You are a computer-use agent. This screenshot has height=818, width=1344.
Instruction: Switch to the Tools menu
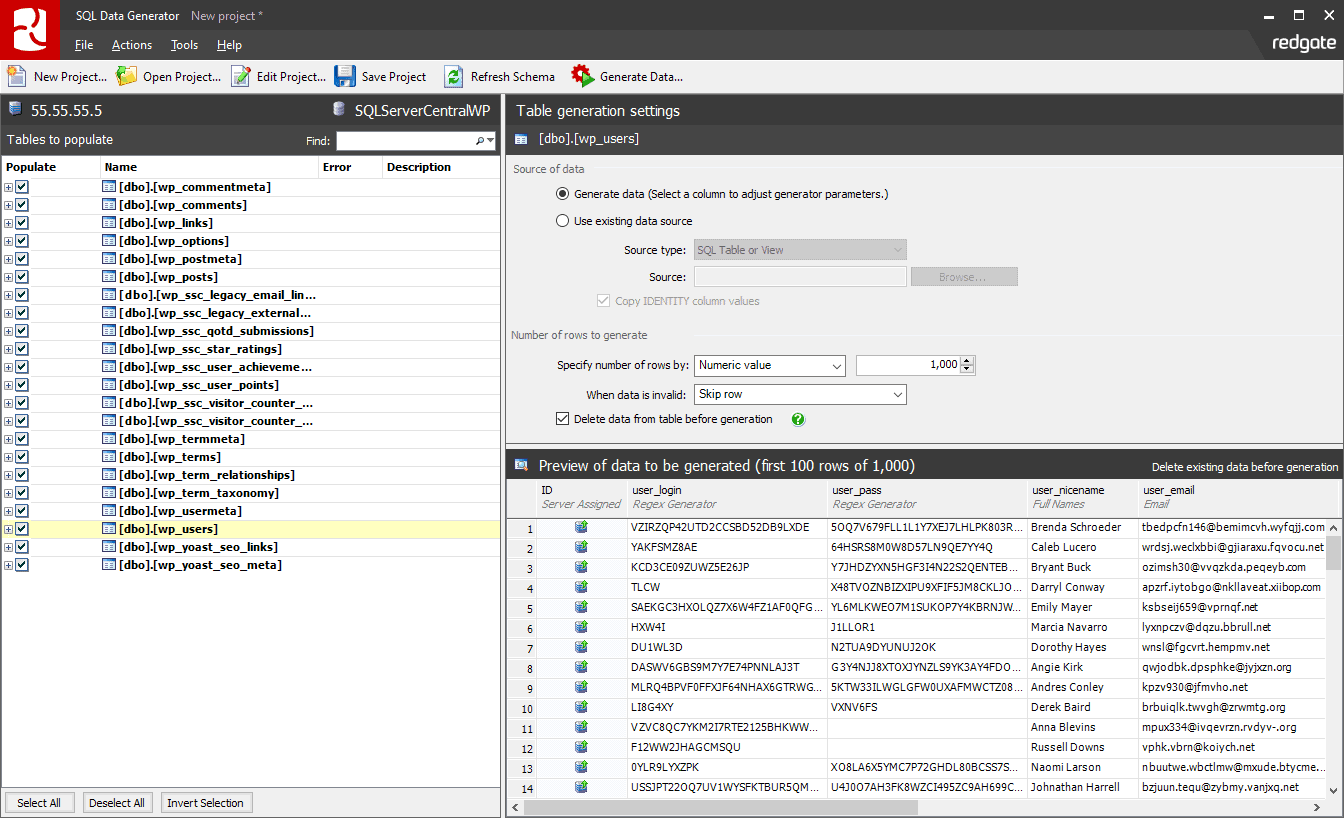184,44
